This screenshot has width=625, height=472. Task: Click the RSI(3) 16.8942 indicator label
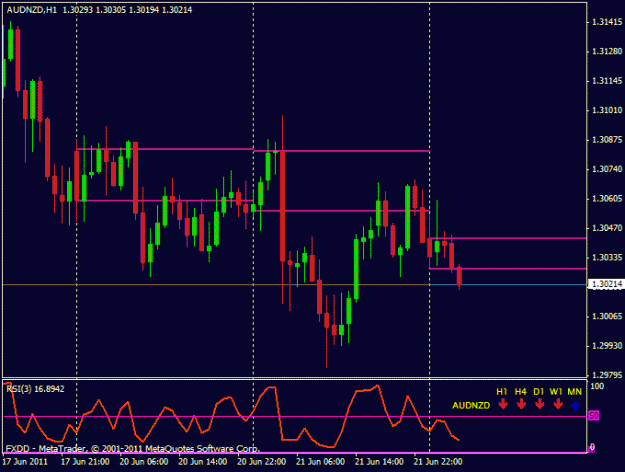[x=35, y=389]
